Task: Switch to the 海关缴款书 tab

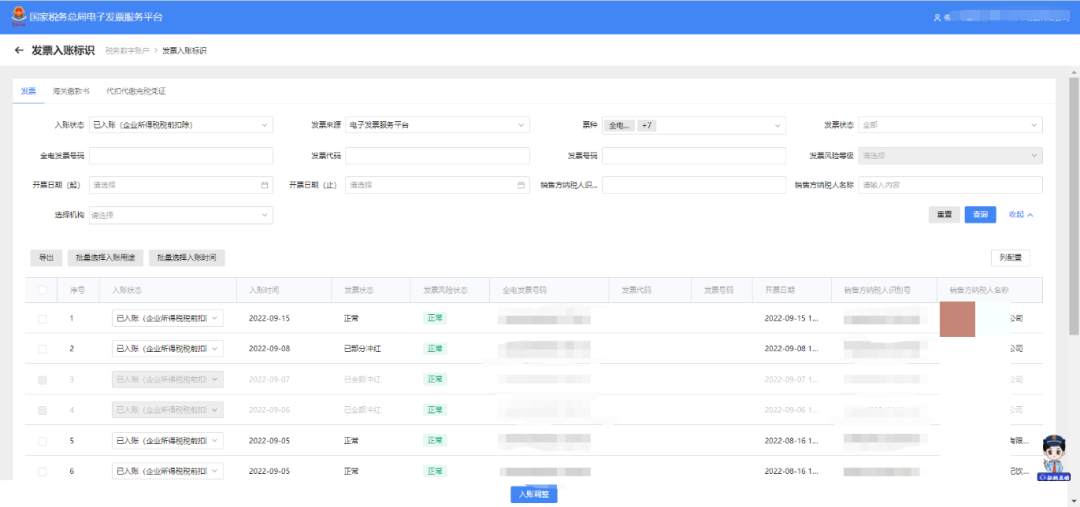Action: [71, 91]
